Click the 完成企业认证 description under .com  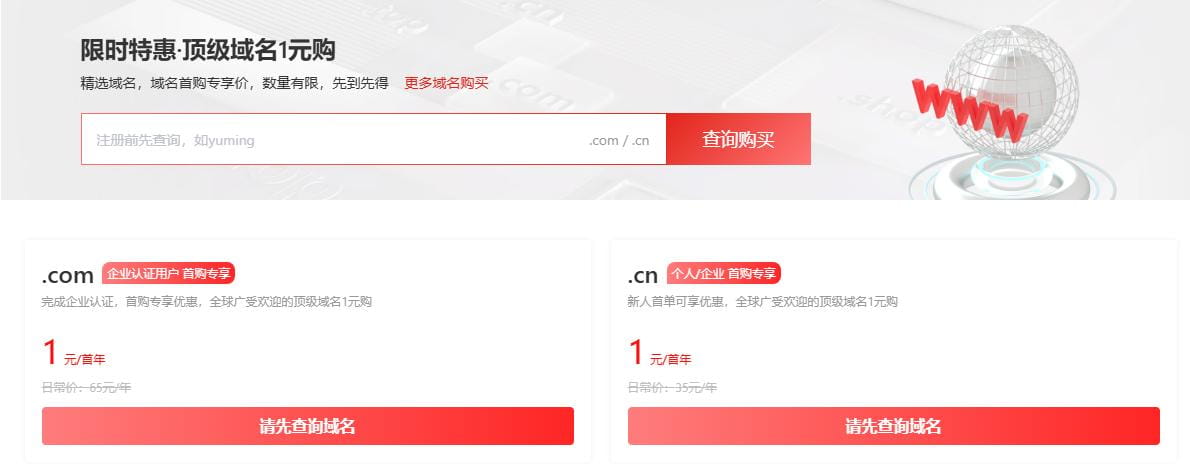[x=206, y=301]
